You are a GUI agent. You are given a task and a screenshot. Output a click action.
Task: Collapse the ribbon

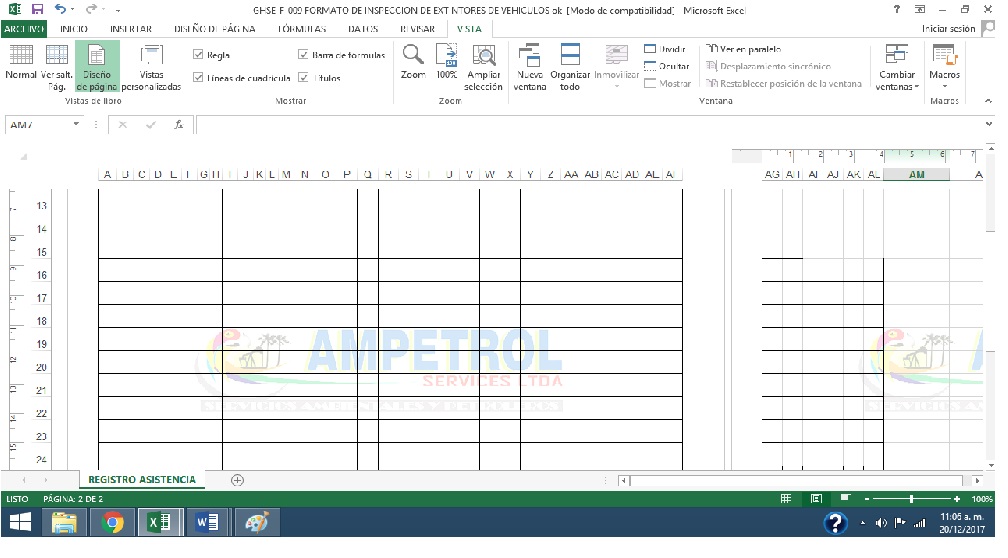coord(988,101)
